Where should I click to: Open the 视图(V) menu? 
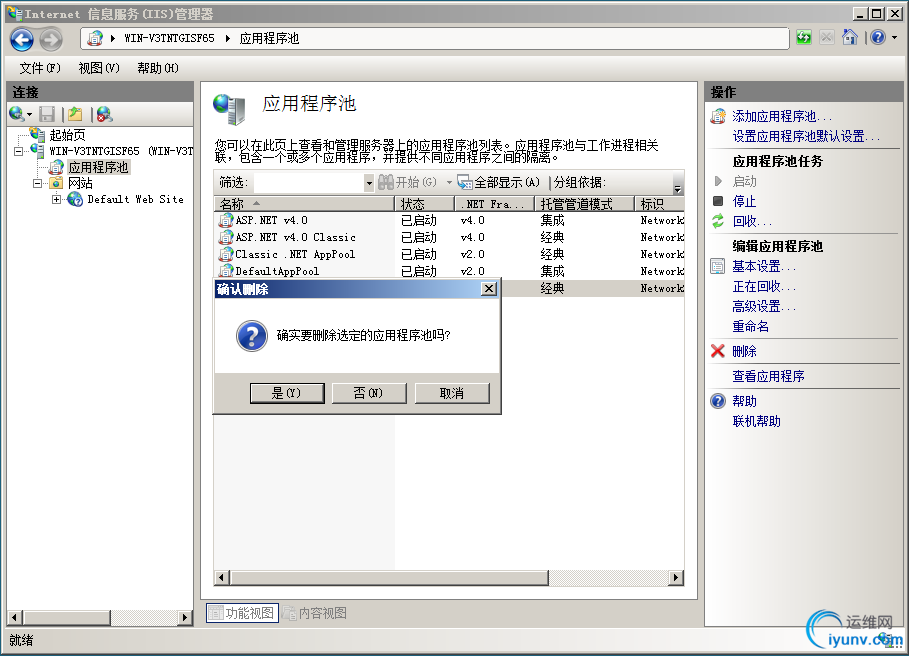pyautogui.click(x=99, y=68)
